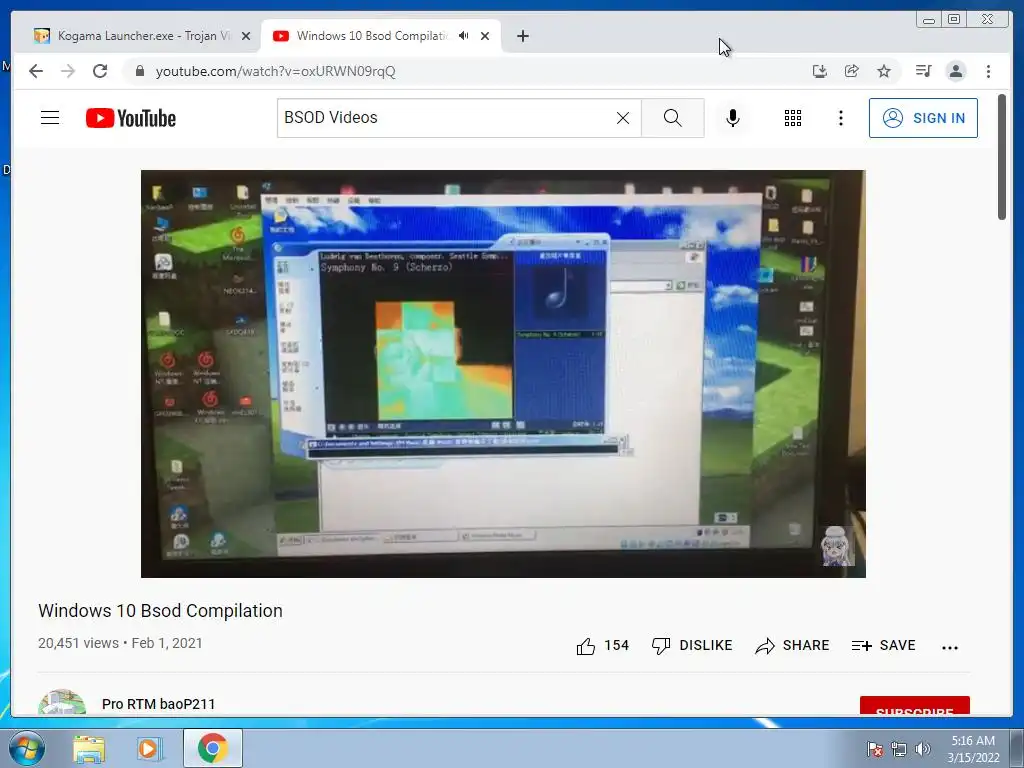
Task: Go to YouTube home via logo
Action: coord(131,118)
